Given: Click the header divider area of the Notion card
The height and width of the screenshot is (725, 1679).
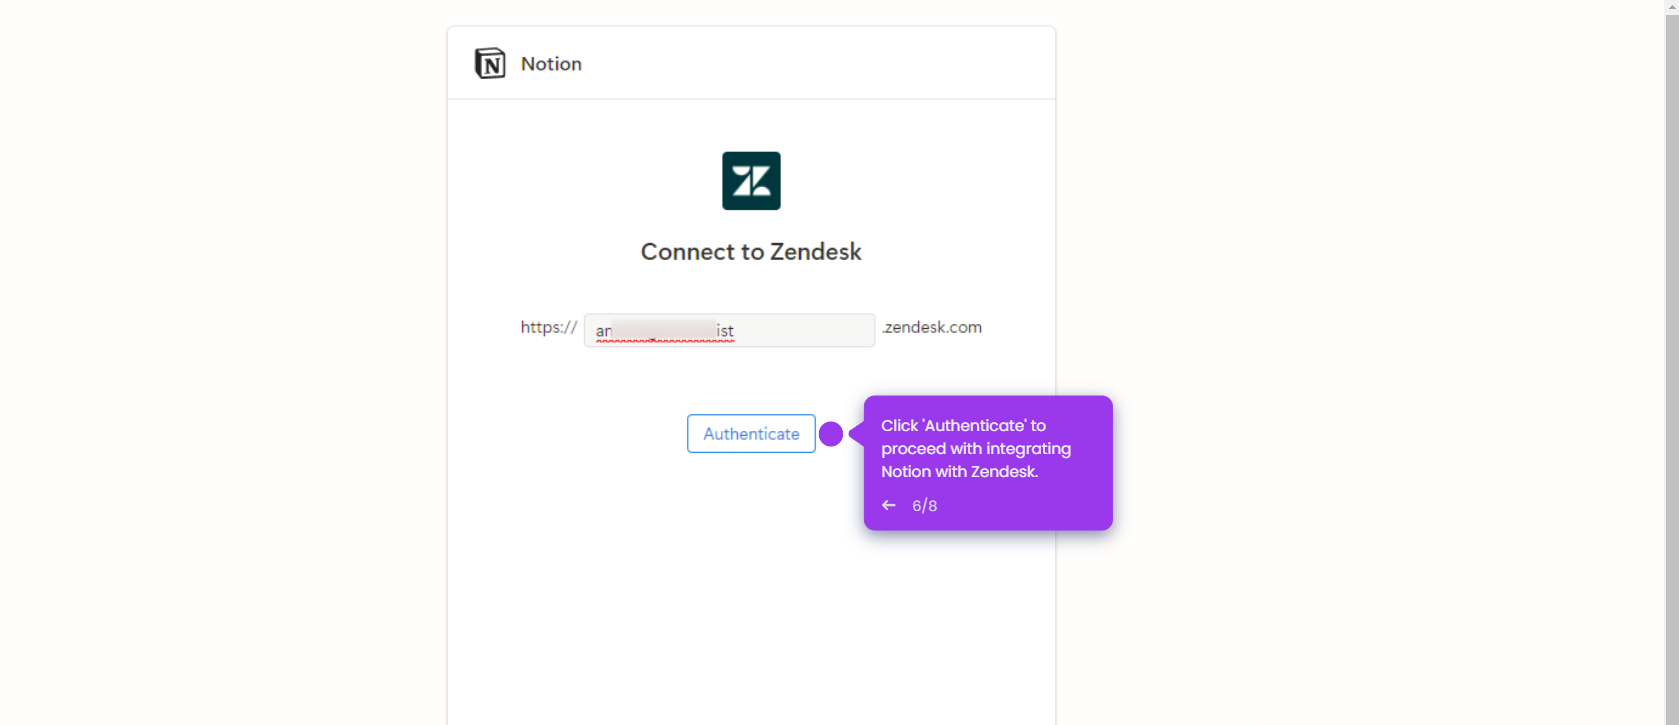Looking at the screenshot, I should pyautogui.click(x=751, y=99).
